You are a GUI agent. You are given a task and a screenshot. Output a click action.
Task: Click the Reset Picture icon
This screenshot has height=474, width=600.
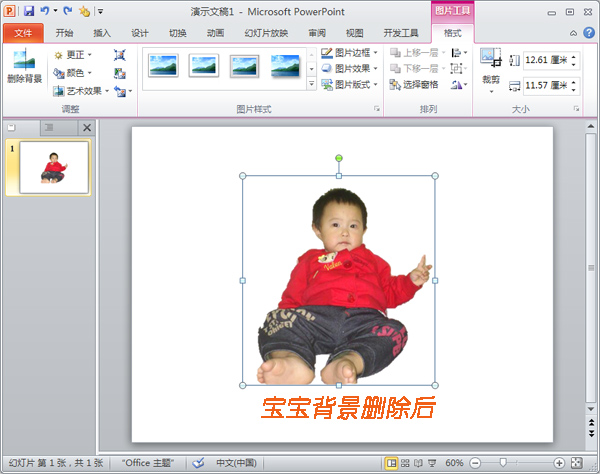120,91
